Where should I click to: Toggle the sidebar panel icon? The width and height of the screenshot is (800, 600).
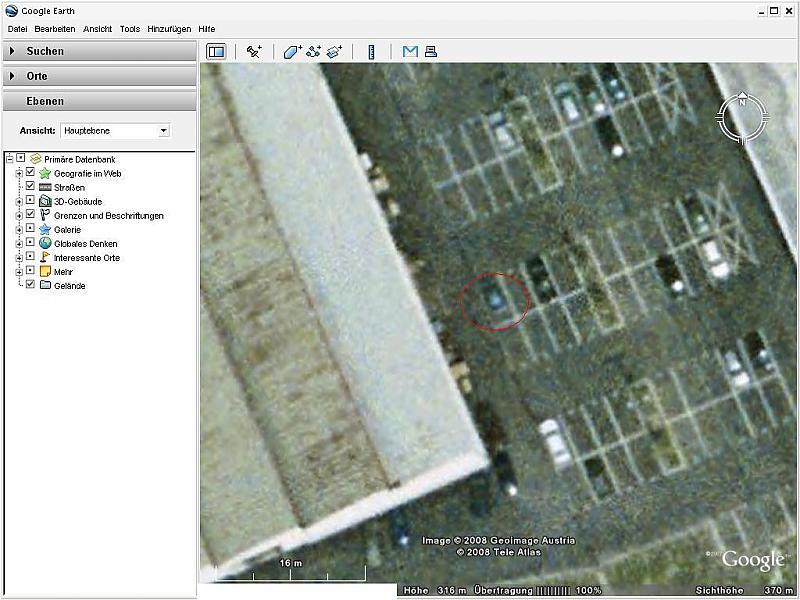tap(216, 52)
